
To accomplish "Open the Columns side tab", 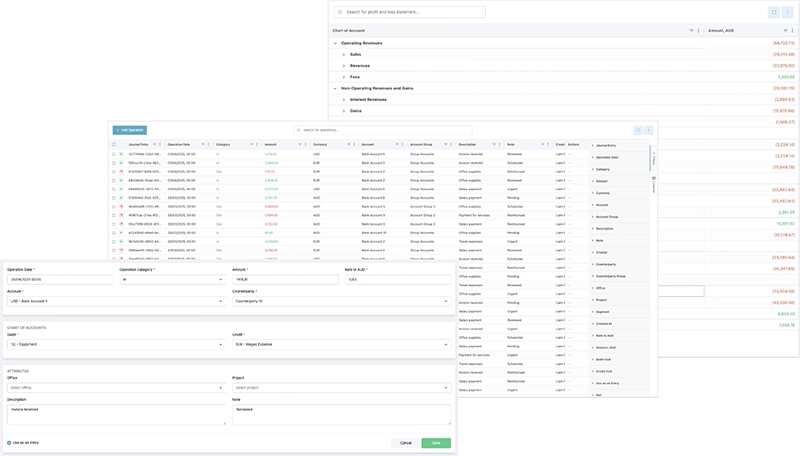I will tap(654, 184).
